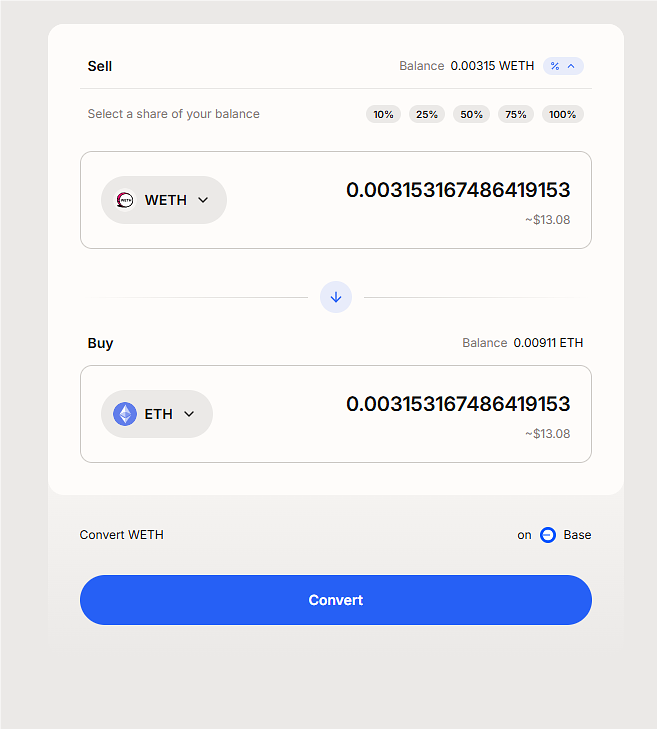Click the Base network logo icon

point(548,535)
